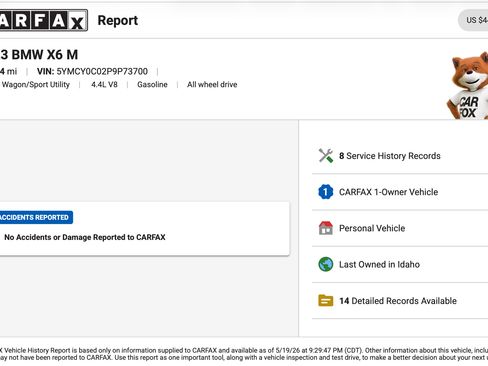Click the Gasoline fuel label
The width and height of the screenshot is (488, 366).
click(x=152, y=85)
